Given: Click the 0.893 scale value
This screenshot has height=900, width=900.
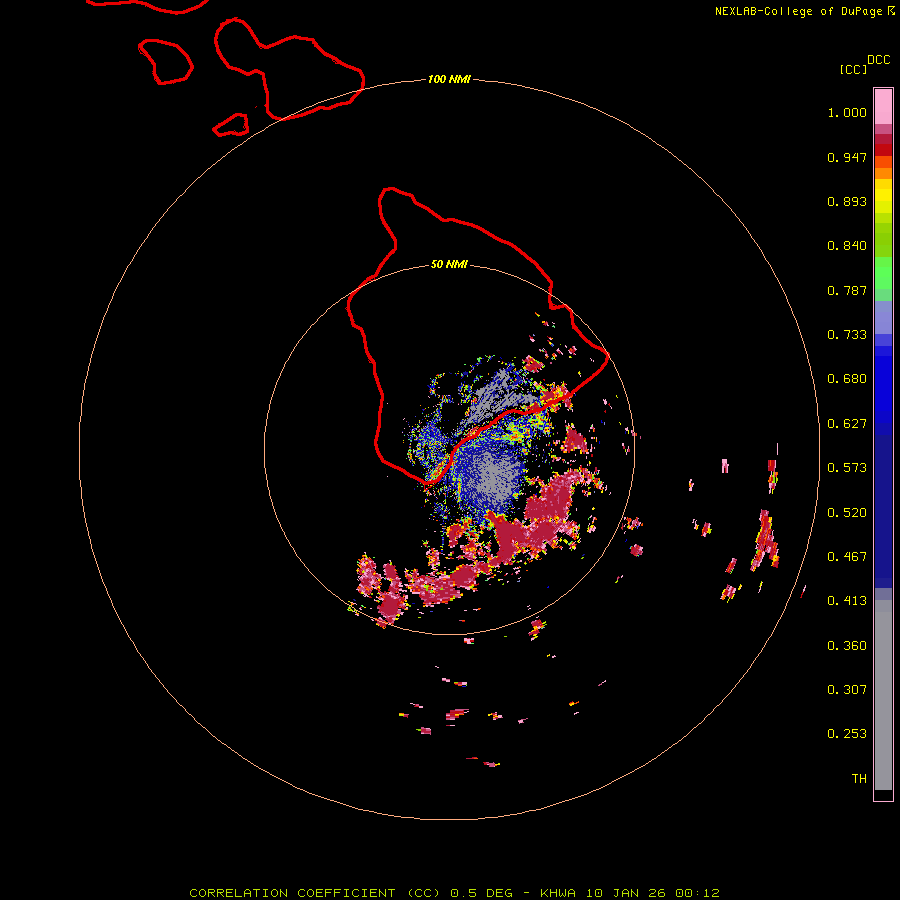Looking at the screenshot, I should [847, 201].
